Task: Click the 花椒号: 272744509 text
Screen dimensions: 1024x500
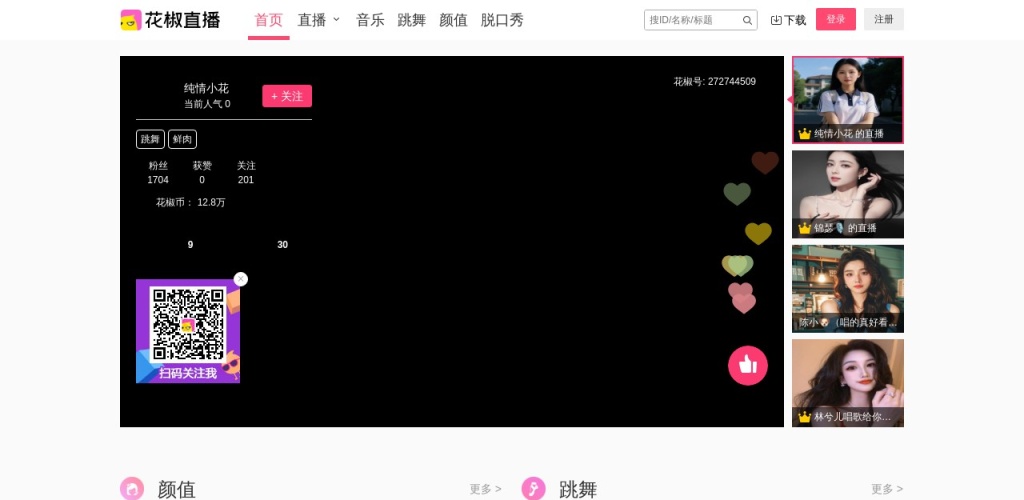Action: (714, 82)
